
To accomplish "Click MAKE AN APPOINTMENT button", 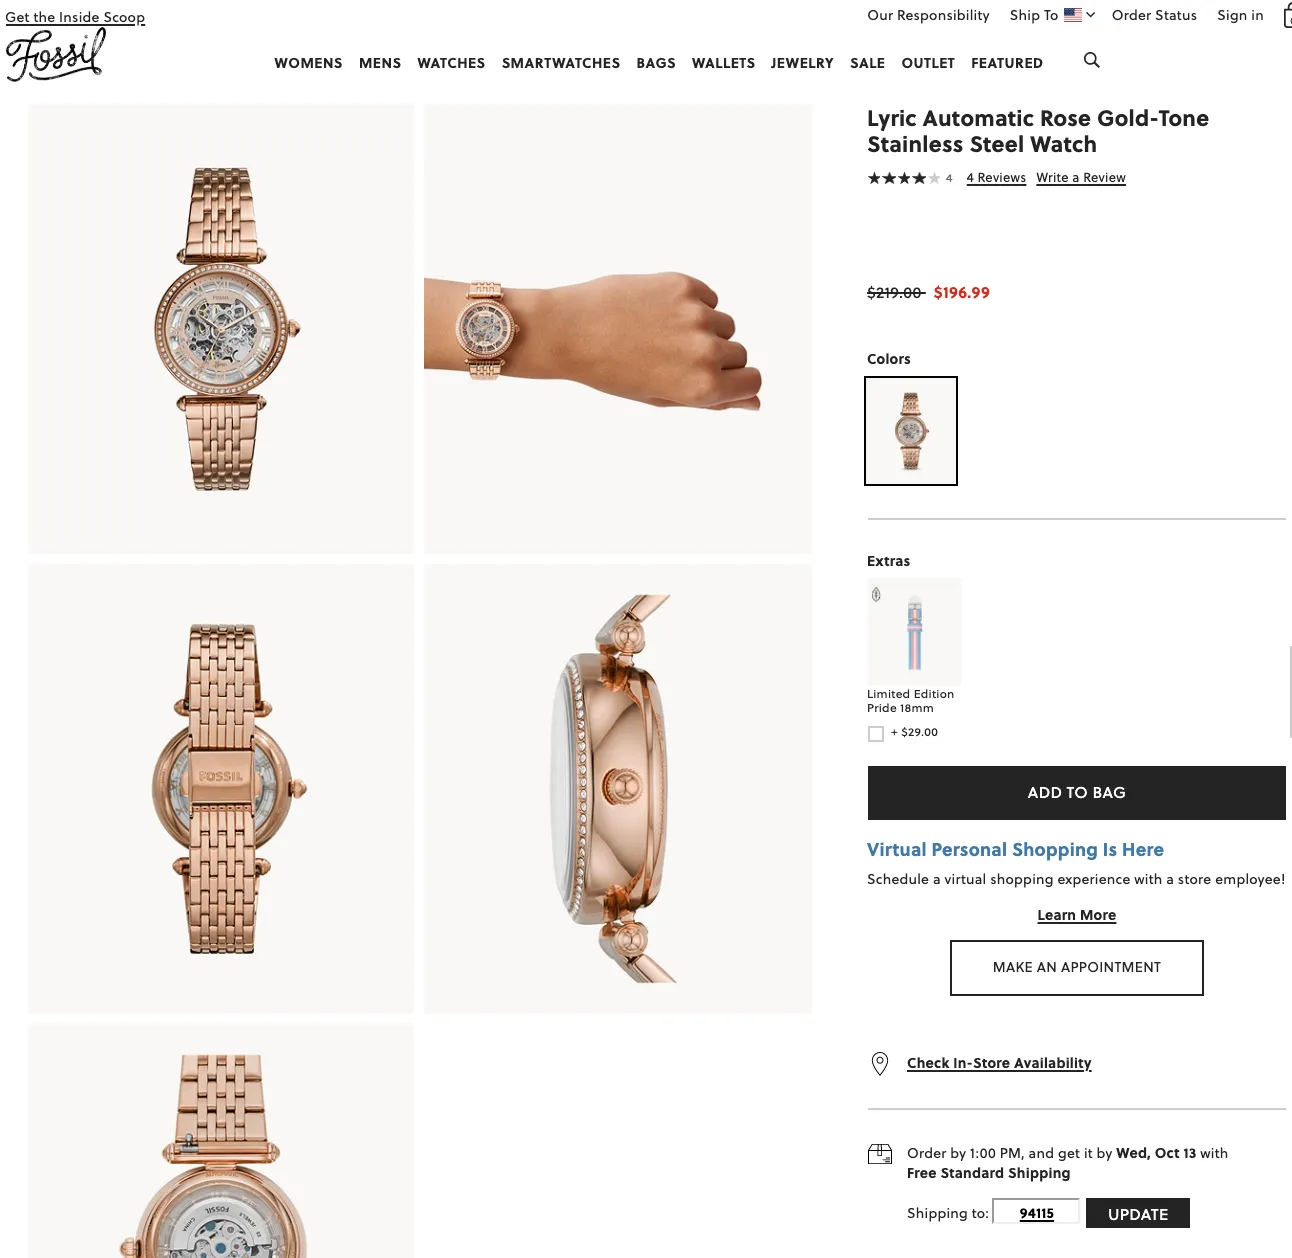I will 1077,968.
